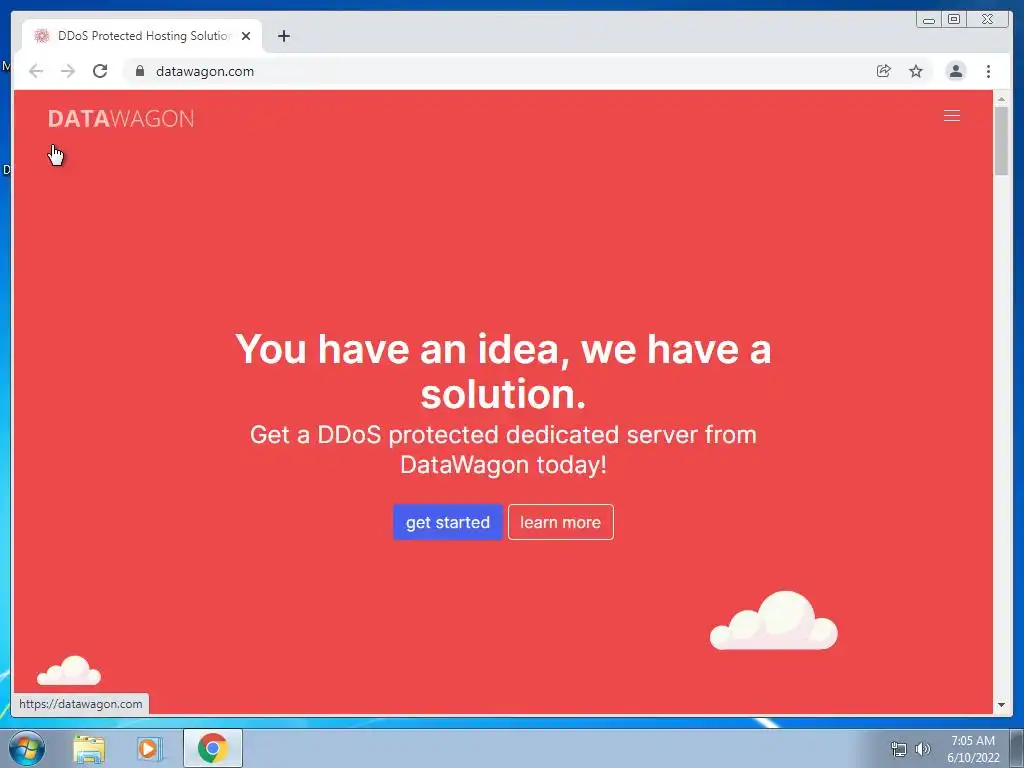Click the DataWagon logo

[121, 119]
